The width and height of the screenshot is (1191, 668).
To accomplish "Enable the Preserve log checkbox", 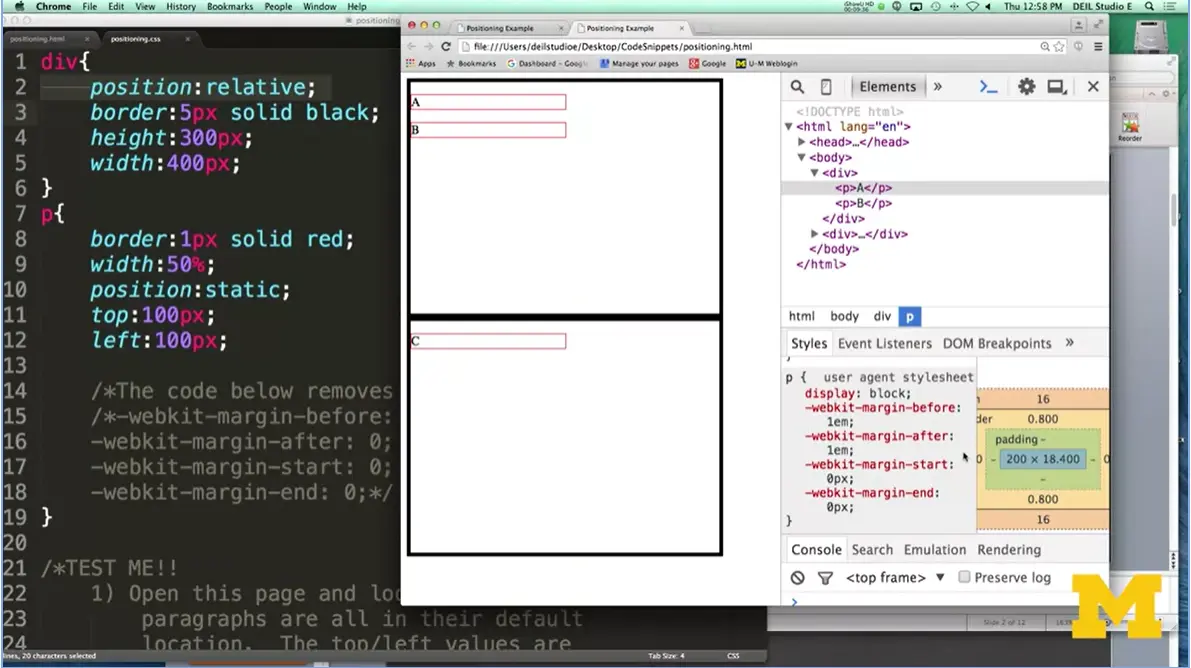I will click(x=963, y=577).
